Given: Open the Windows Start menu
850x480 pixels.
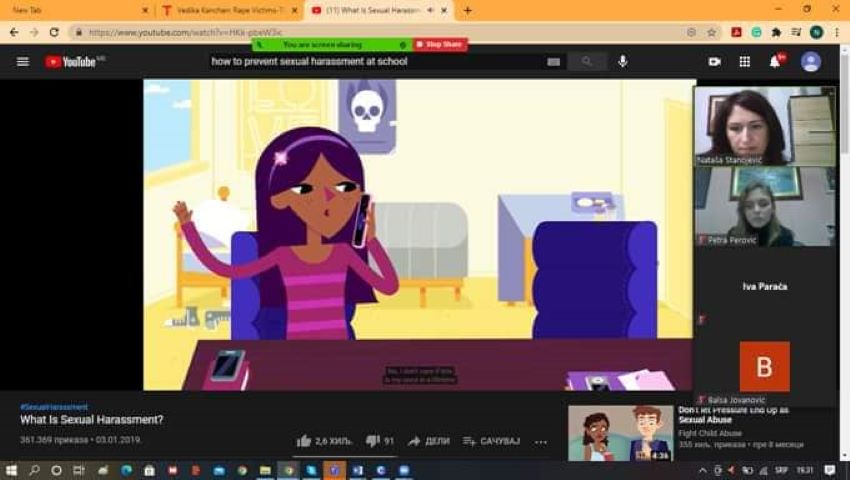Looking at the screenshot, I should coord(12,470).
